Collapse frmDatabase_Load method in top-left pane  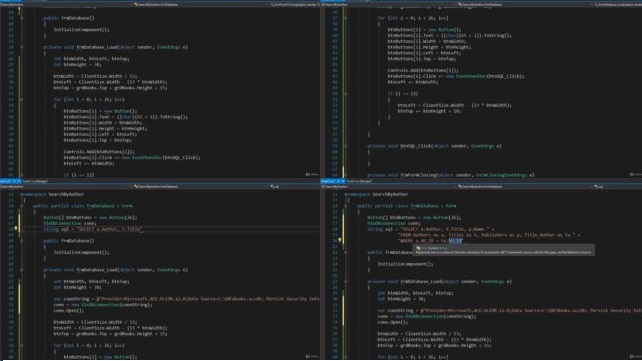[x=22, y=47]
